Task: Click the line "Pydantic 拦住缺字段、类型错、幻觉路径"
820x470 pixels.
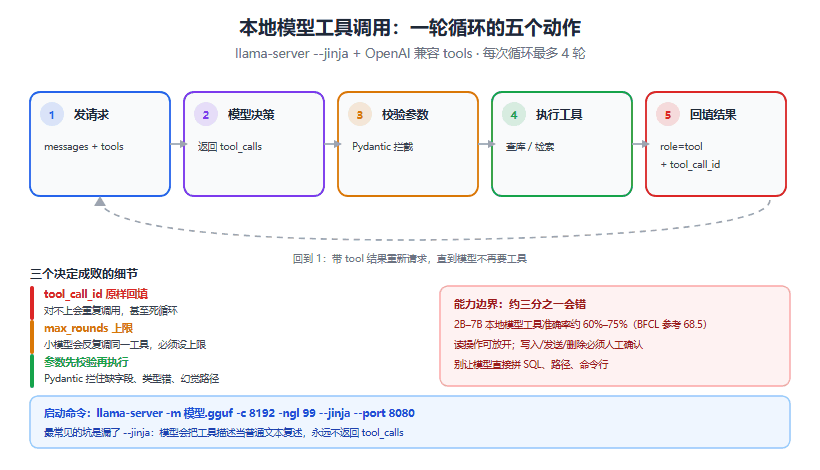Action: (x=131, y=379)
